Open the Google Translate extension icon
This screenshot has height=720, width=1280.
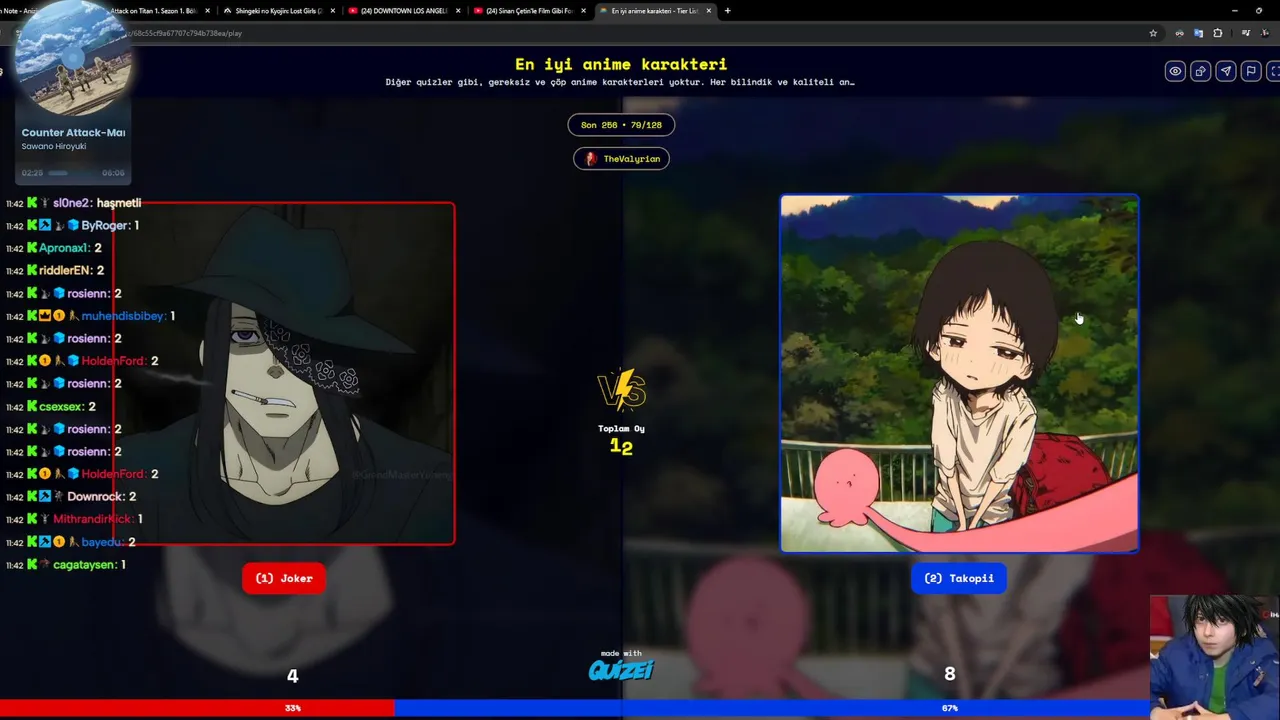click(1198, 33)
